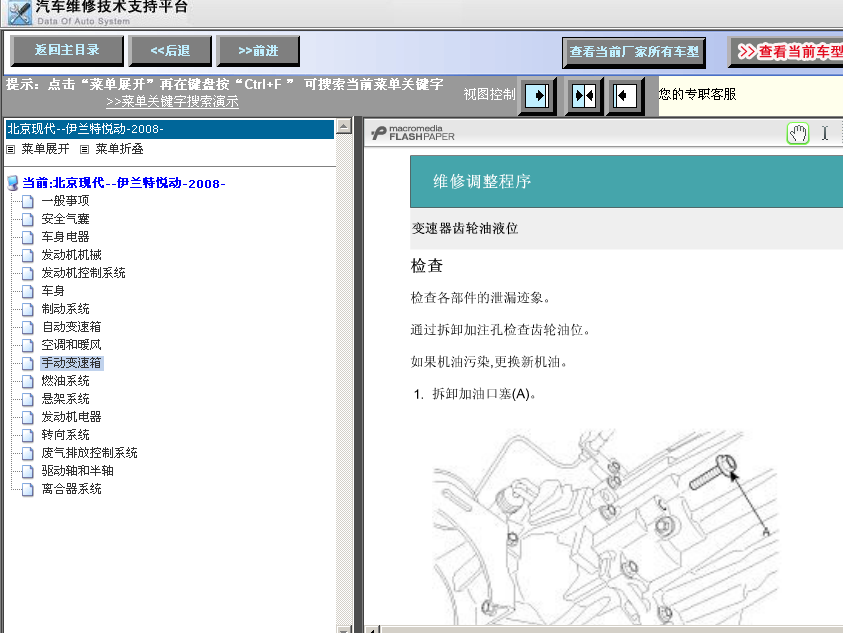This screenshot has width=843, height=633.
Task: Open 查看当前厂家所有车型
Action: point(634,52)
